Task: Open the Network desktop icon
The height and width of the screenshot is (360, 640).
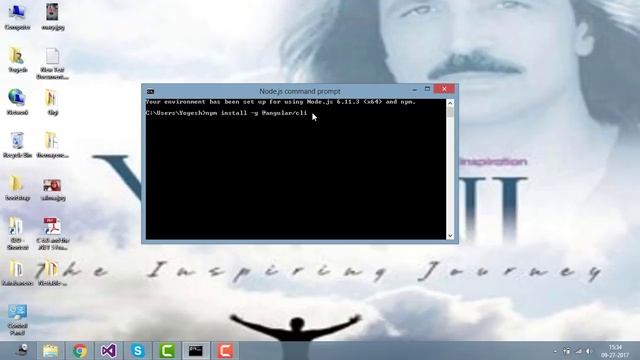Action: tap(17, 102)
